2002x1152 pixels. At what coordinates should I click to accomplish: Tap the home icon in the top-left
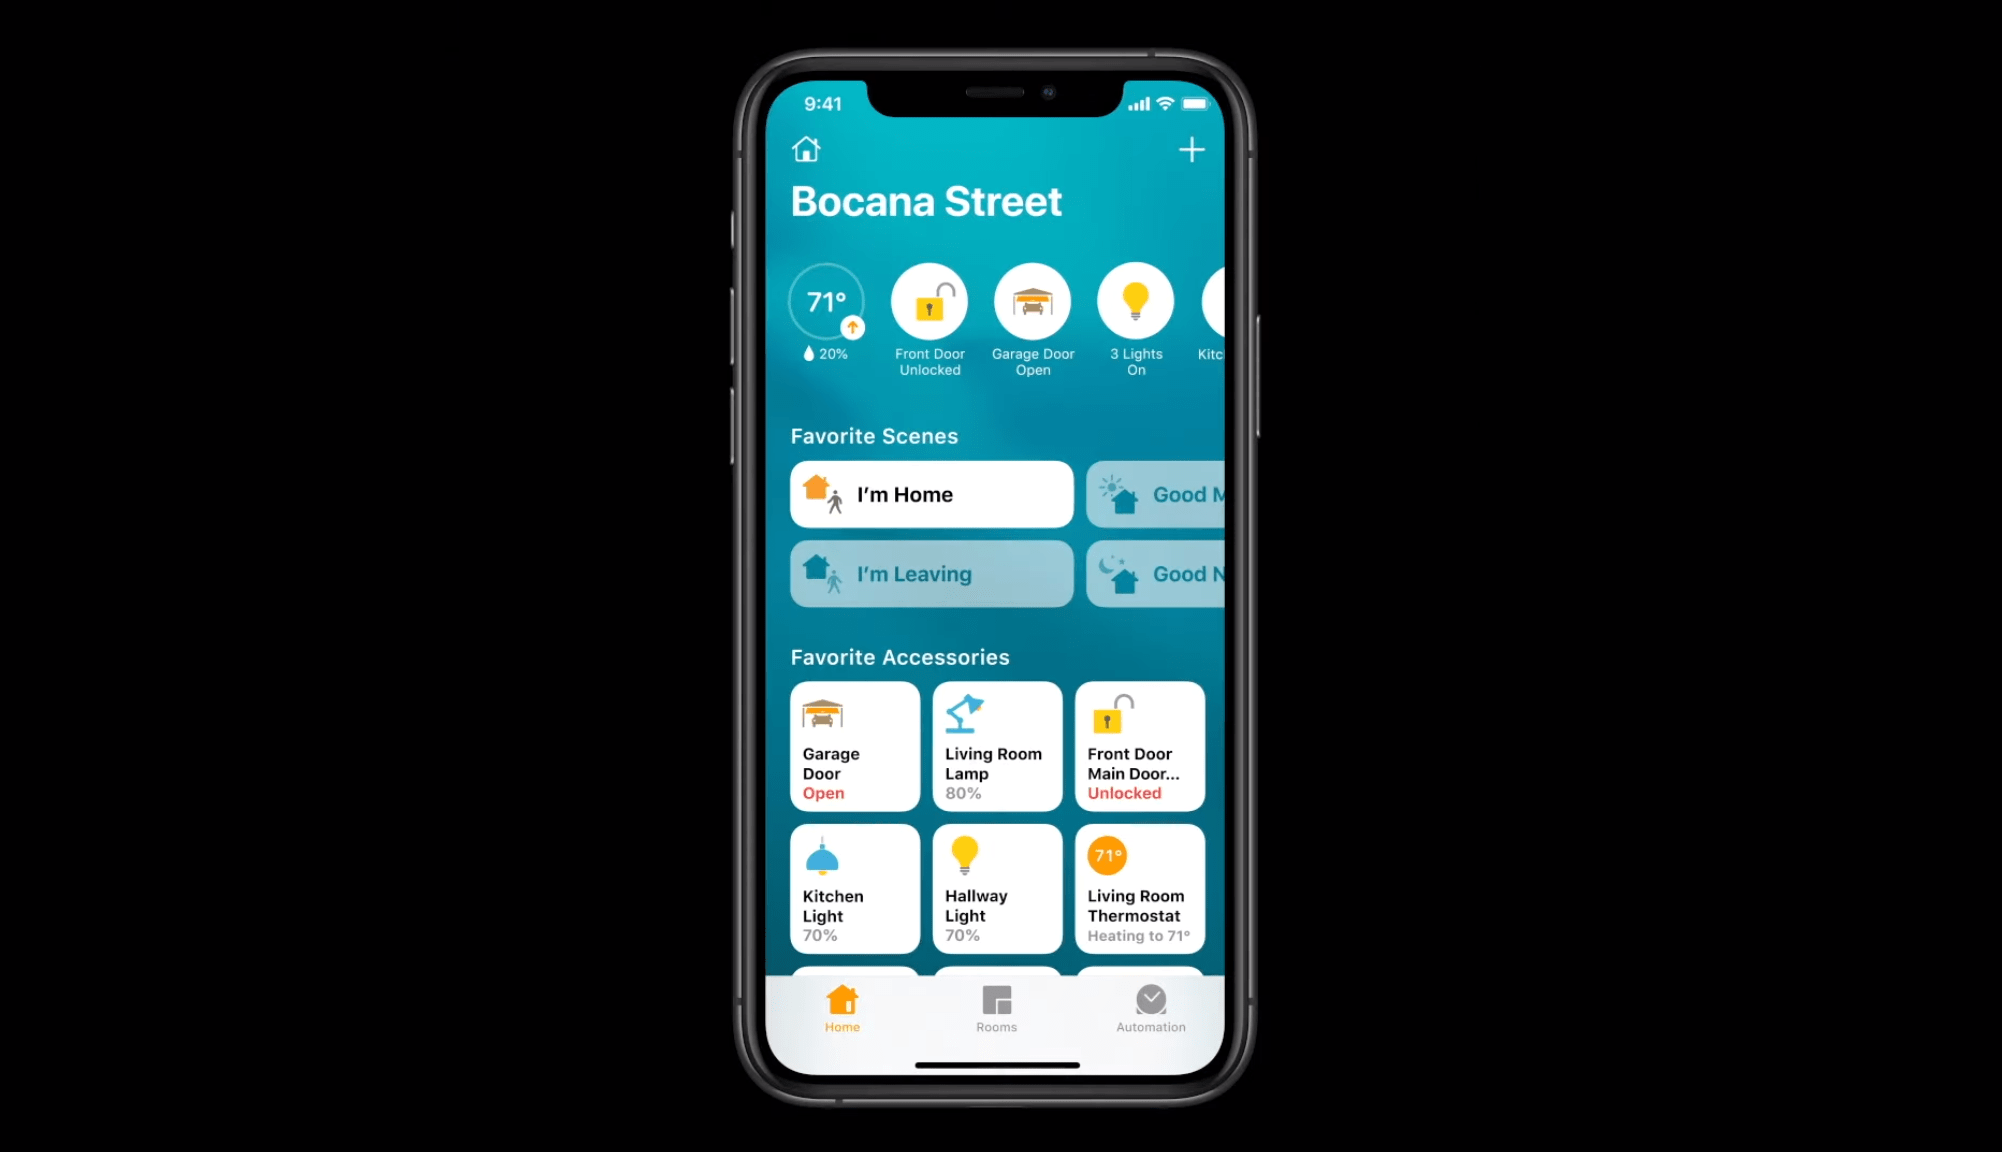[806, 148]
